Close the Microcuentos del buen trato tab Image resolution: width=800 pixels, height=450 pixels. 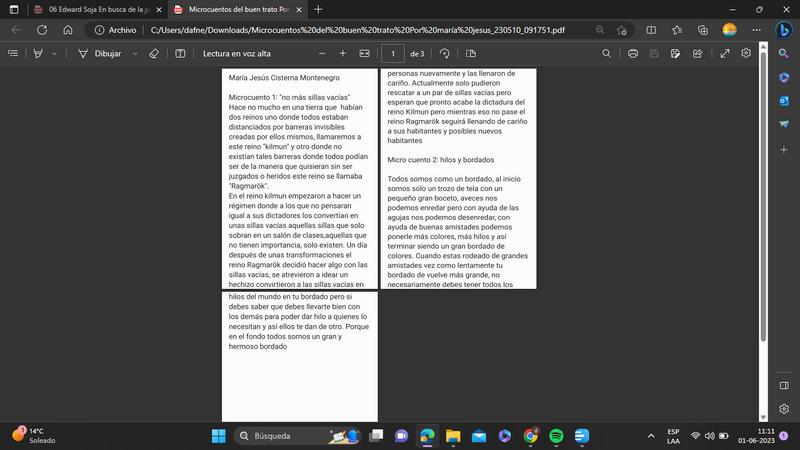[x=299, y=10]
